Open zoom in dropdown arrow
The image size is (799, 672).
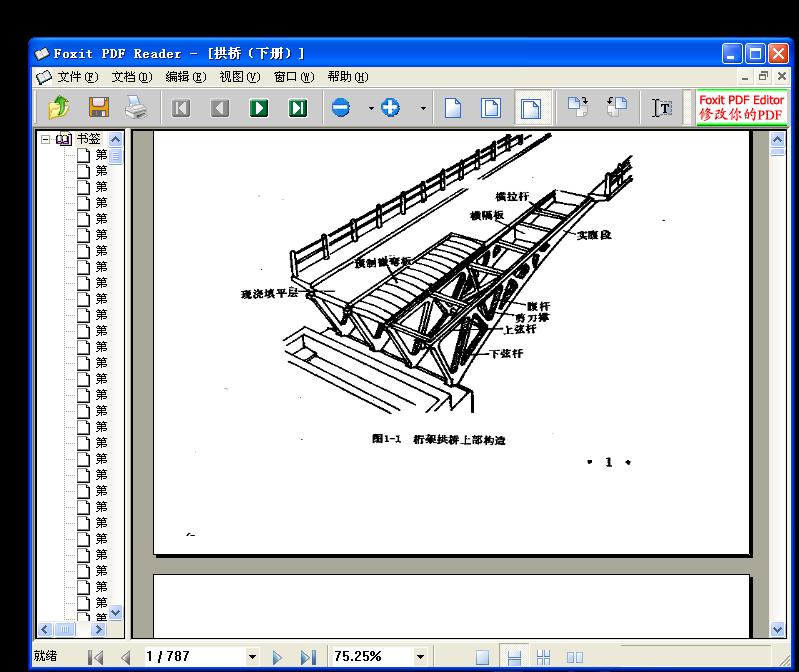(423, 108)
